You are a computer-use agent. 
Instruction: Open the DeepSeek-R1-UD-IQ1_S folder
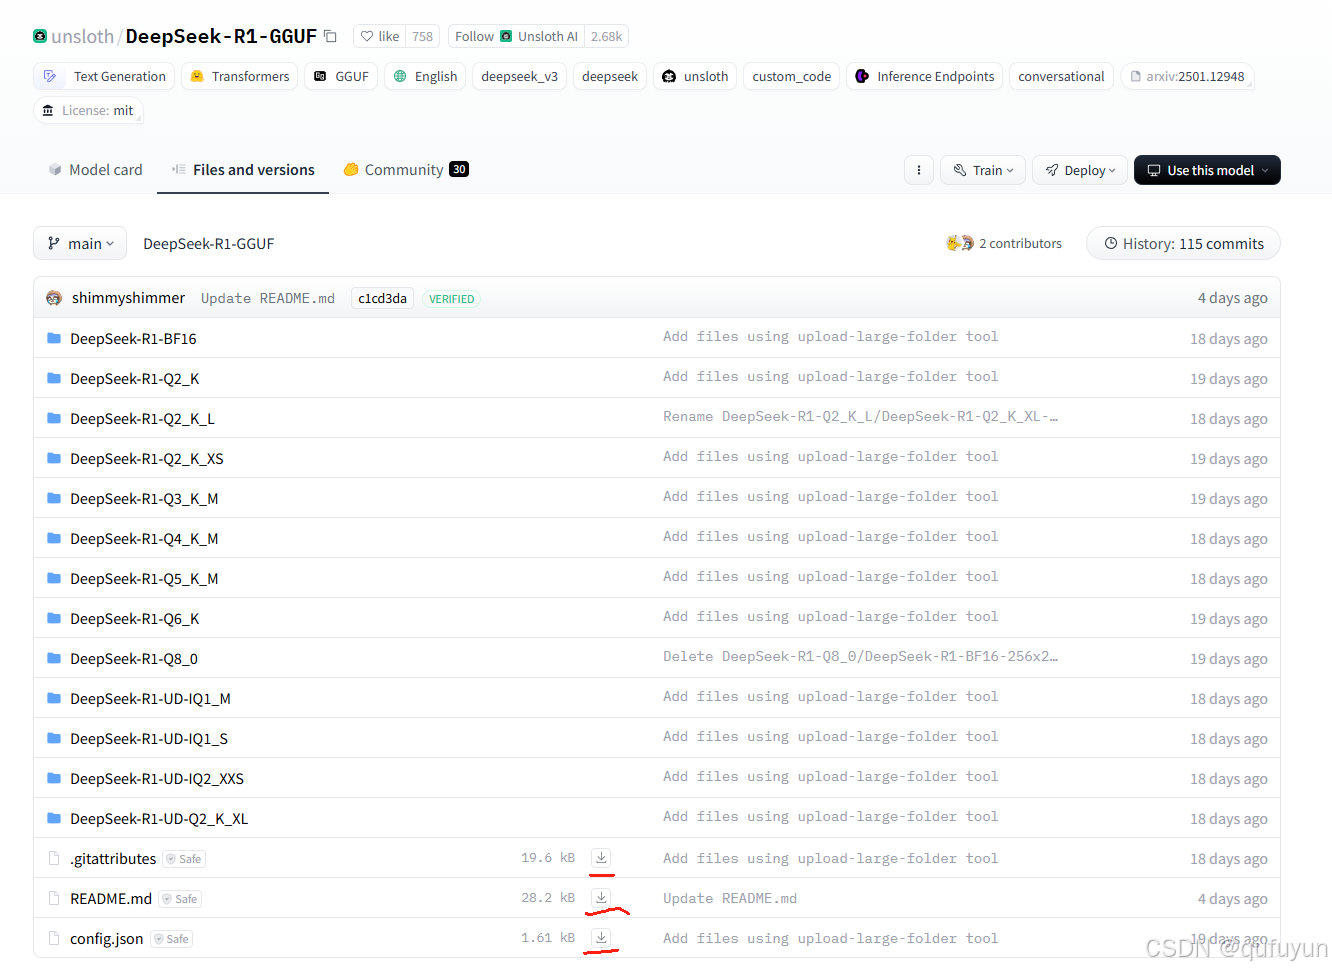(149, 739)
